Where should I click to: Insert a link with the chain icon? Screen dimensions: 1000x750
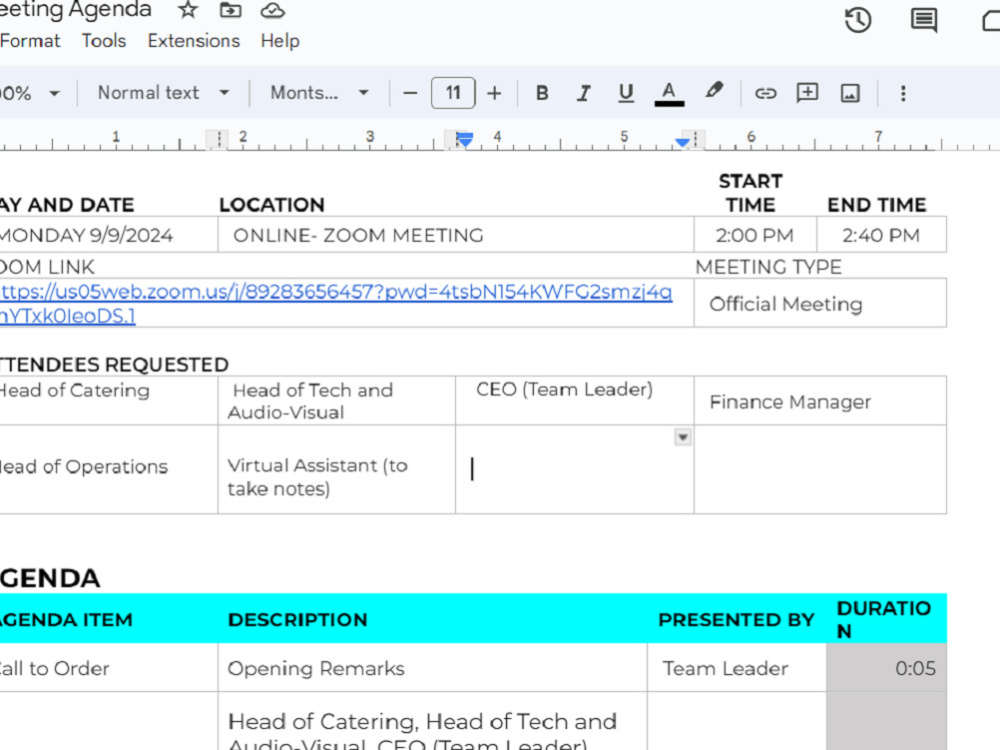[765, 93]
